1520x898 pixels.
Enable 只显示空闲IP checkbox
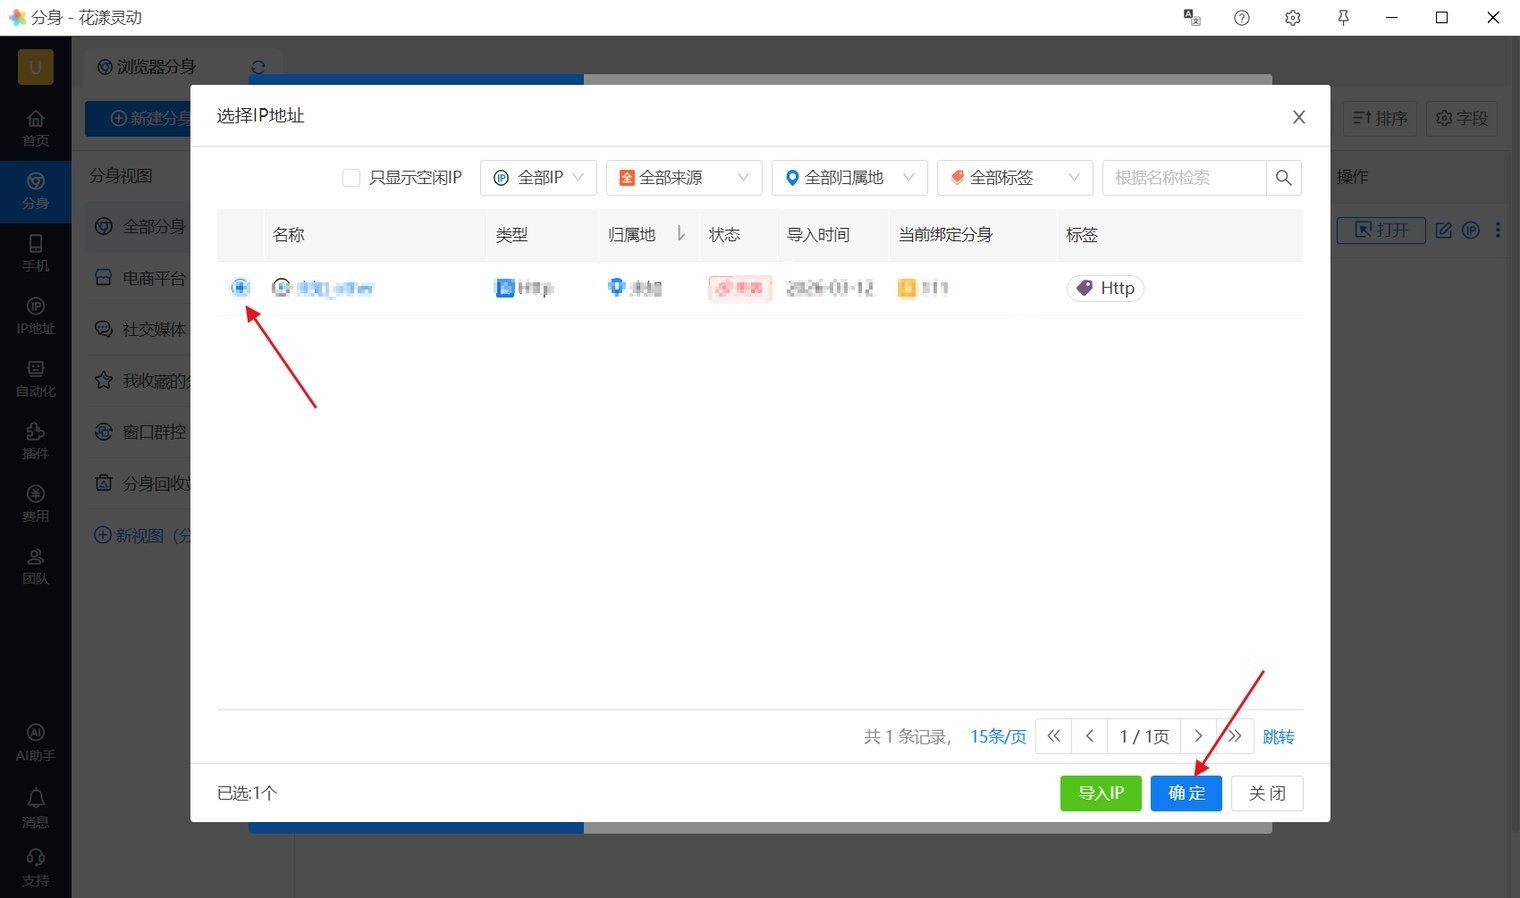[351, 178]
